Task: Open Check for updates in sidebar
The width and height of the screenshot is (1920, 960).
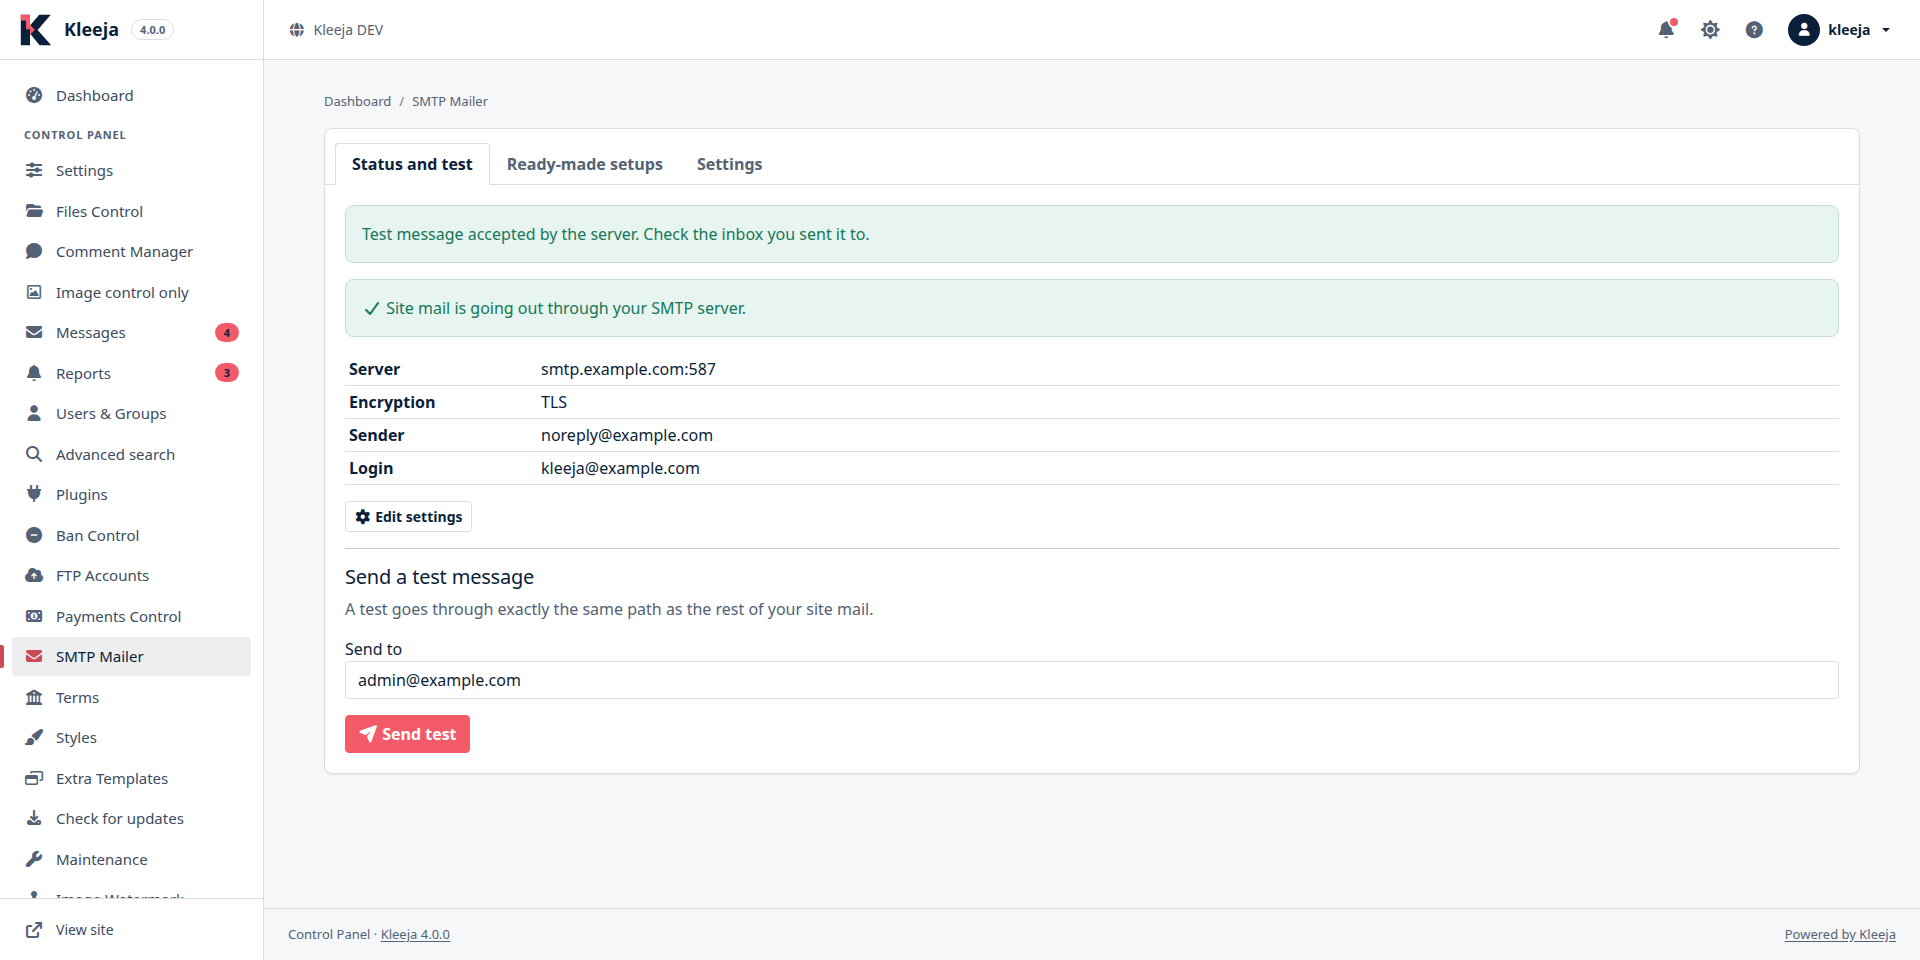Action: point(131,818)
